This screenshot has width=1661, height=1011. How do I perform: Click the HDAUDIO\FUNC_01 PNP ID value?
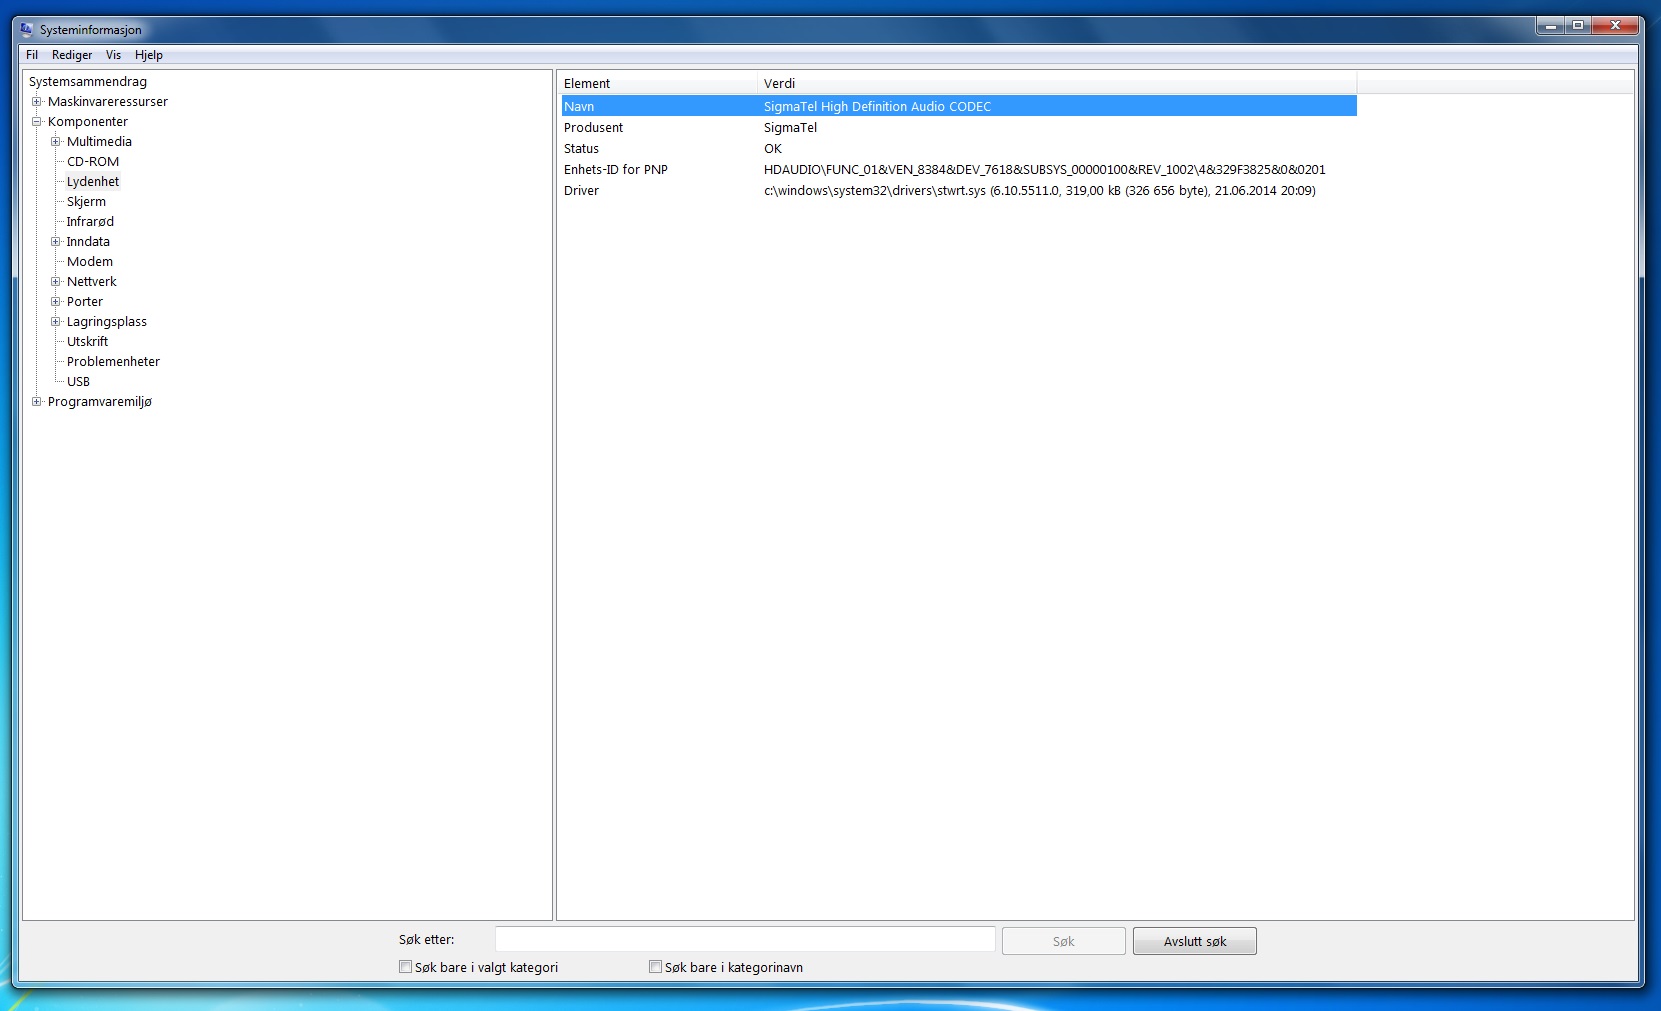click(x=1045, y=170)
